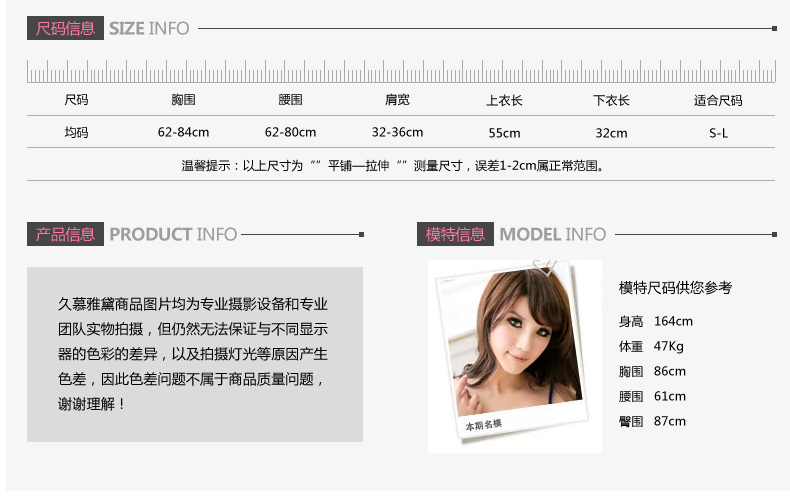
Task: Click the 62-84cm bust value cell
Action: pos(183,132)
